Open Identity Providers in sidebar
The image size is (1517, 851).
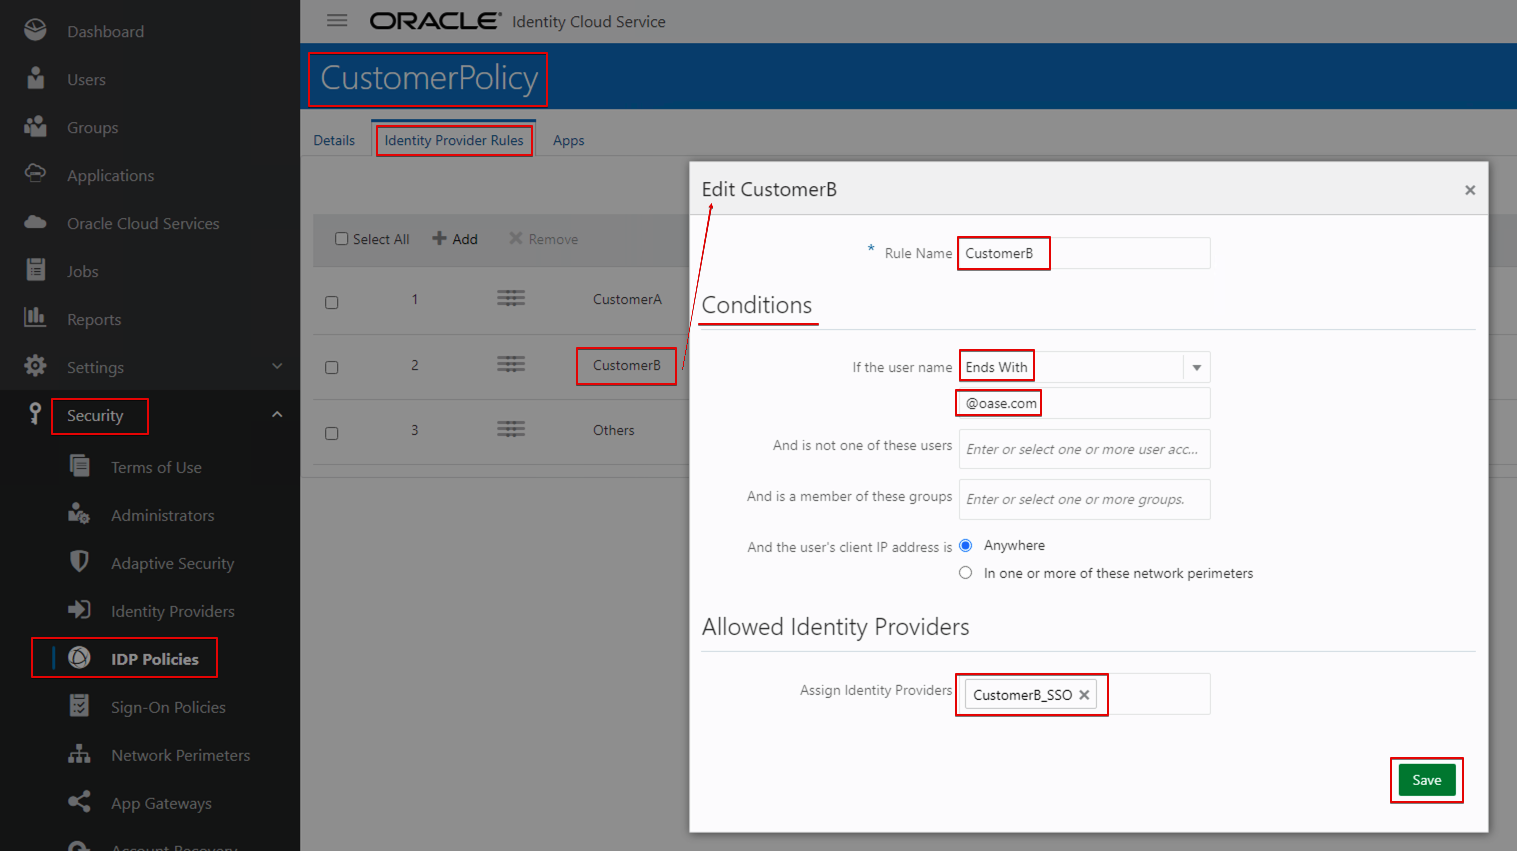click(173, 611)
